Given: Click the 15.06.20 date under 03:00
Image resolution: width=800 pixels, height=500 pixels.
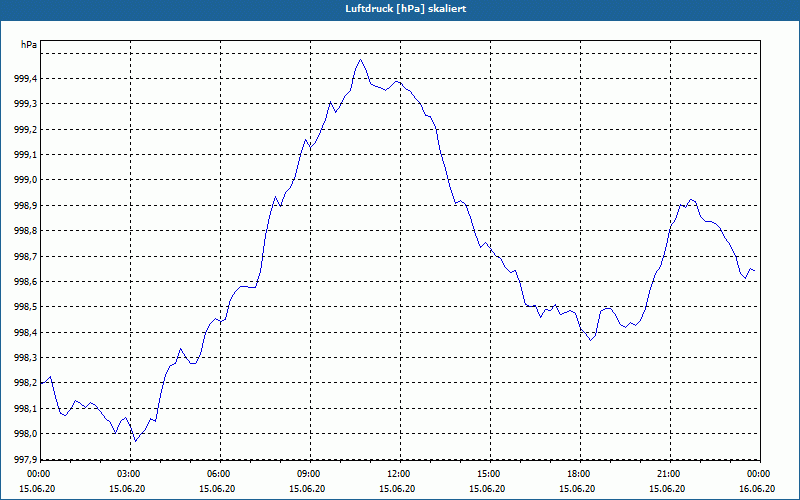Looking at the screenshot, I should 128,489.
